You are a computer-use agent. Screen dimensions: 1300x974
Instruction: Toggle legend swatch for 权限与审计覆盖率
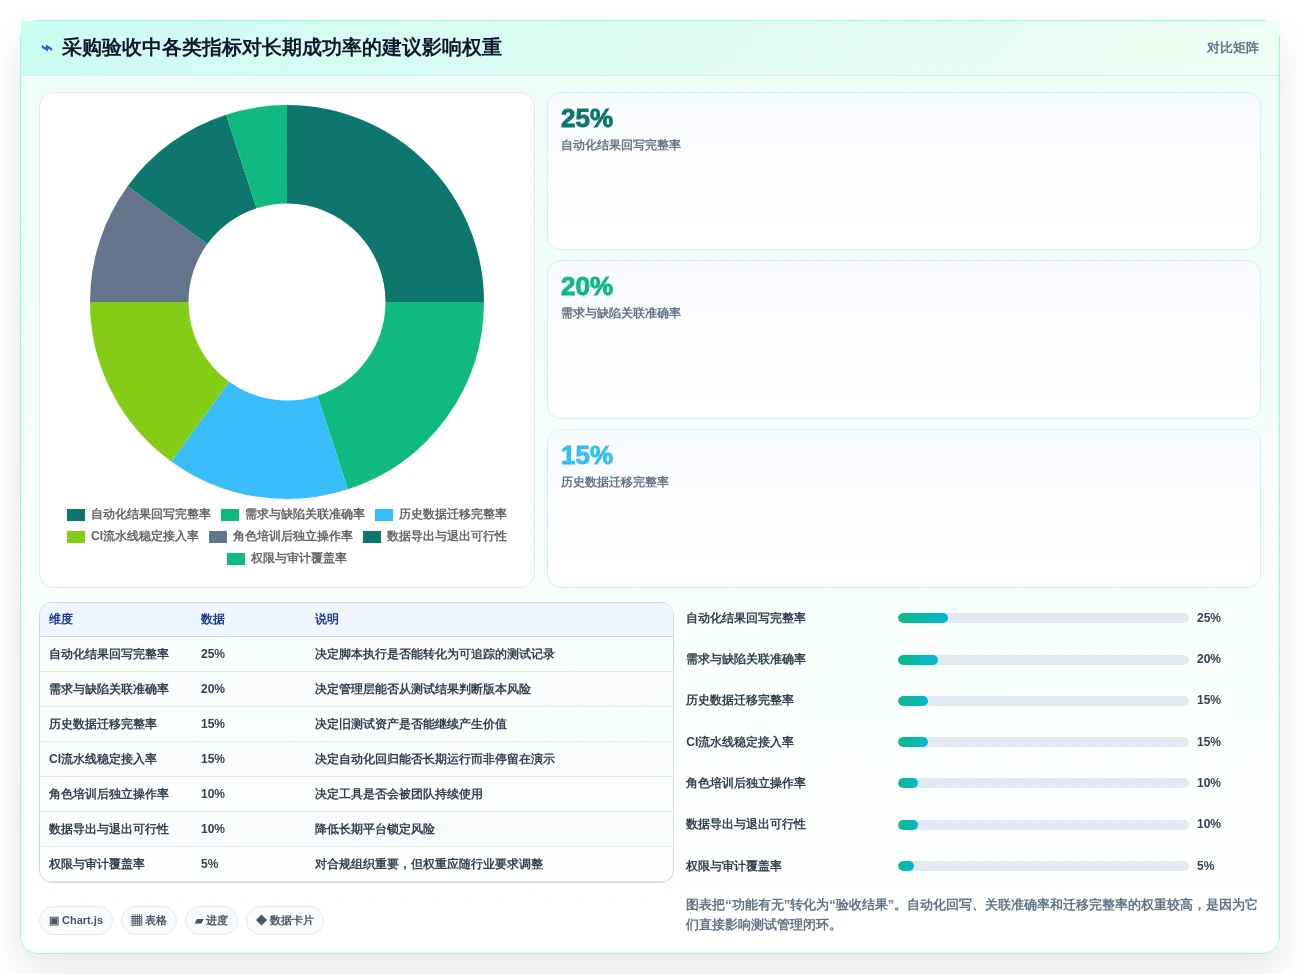[236, 559]
